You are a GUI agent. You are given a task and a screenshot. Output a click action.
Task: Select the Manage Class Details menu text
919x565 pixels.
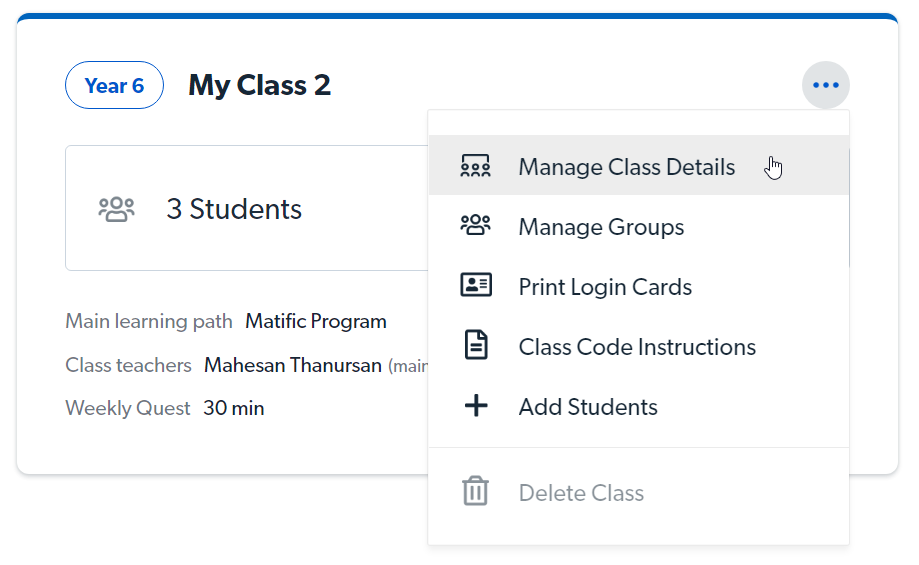click(626, 167)
